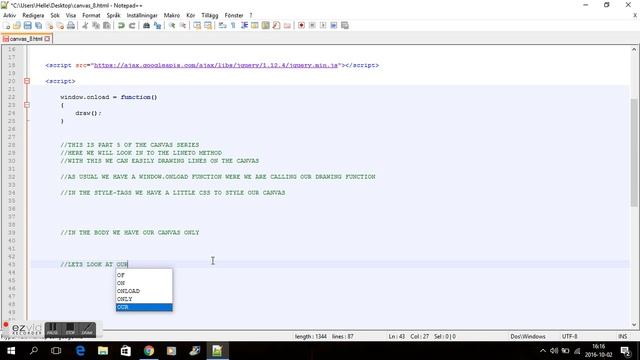The height and width of the screenshot is (360, 640).
Task: Open the Tillägg menu
Action: pyautogui.click(x=210, y=15)
